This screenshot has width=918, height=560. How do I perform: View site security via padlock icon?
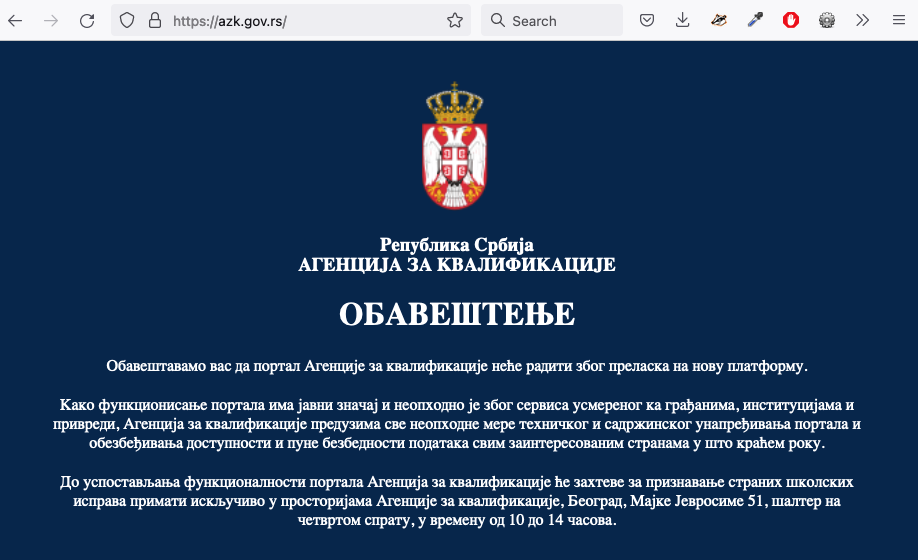tap(155, 21)
